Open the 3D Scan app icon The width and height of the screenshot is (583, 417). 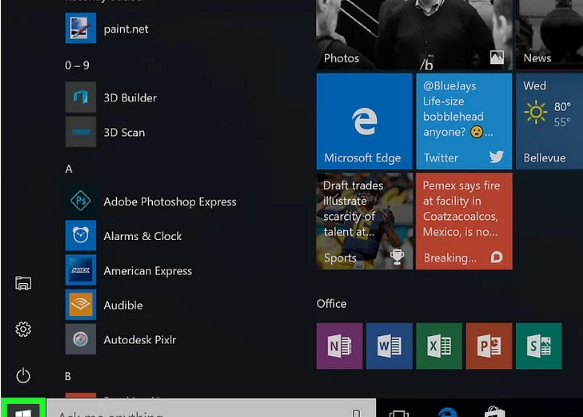[81, 132]
